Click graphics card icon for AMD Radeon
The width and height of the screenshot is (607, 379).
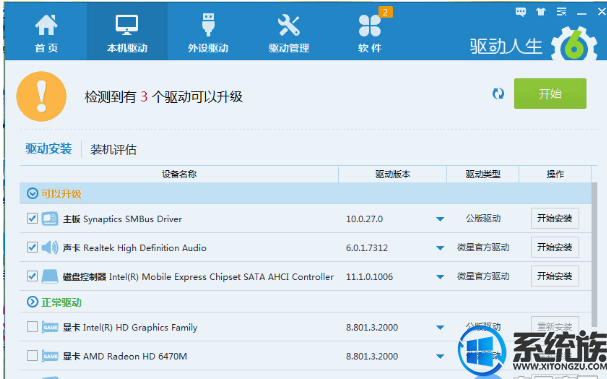click(50, 356)
